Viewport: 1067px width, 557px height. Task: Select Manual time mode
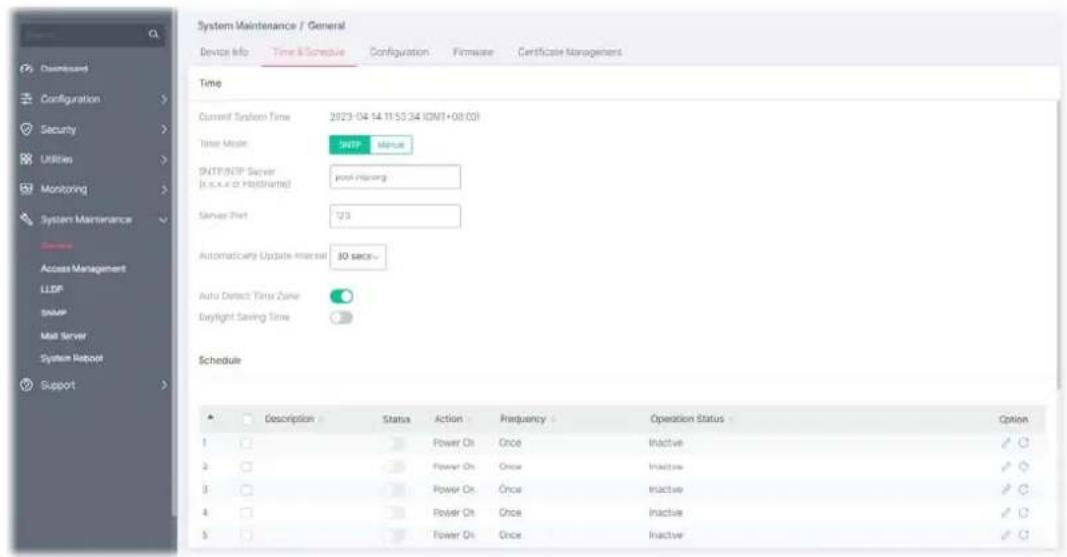(391, 145)
